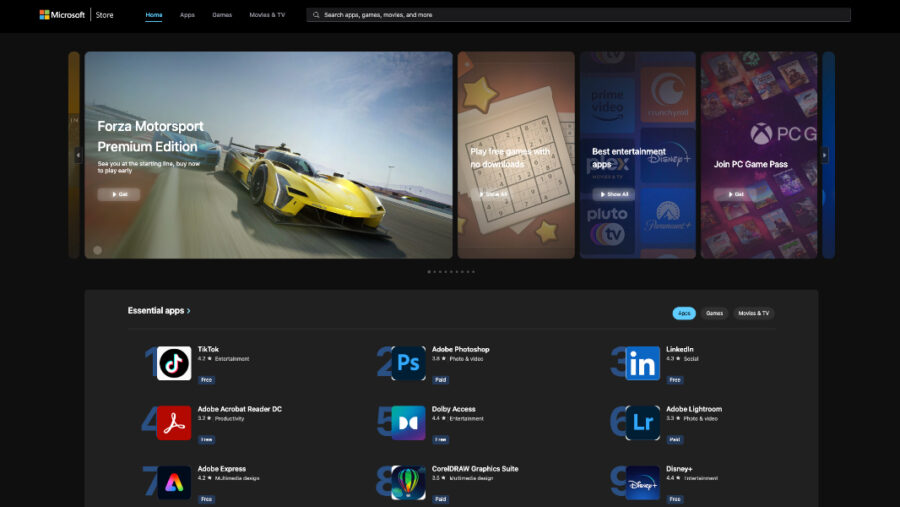The height and width of the screenshot is (507, 900).
Task: Open Play free games sudoku card
Action: coord(516,155)
